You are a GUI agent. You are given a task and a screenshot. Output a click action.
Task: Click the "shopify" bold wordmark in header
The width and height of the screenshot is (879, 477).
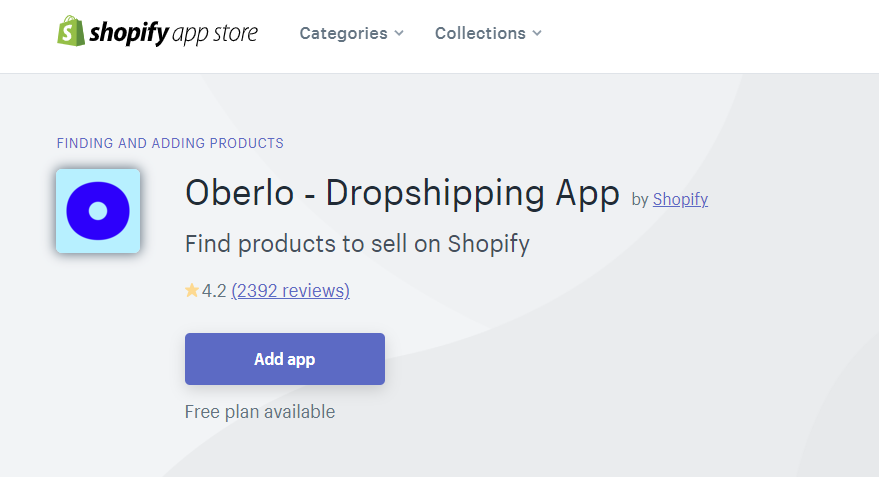tap(128, 33)
